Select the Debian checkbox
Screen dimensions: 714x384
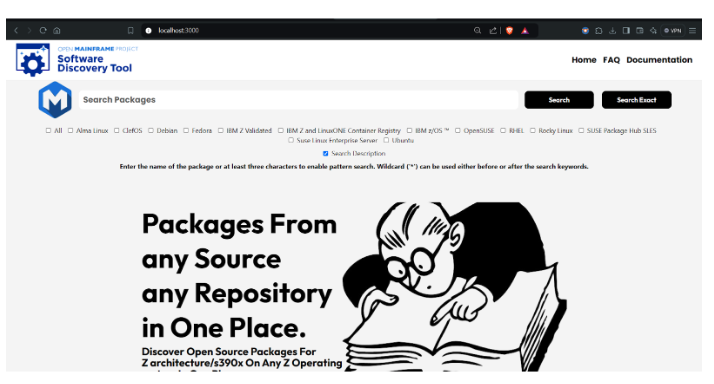coord(151,131)
